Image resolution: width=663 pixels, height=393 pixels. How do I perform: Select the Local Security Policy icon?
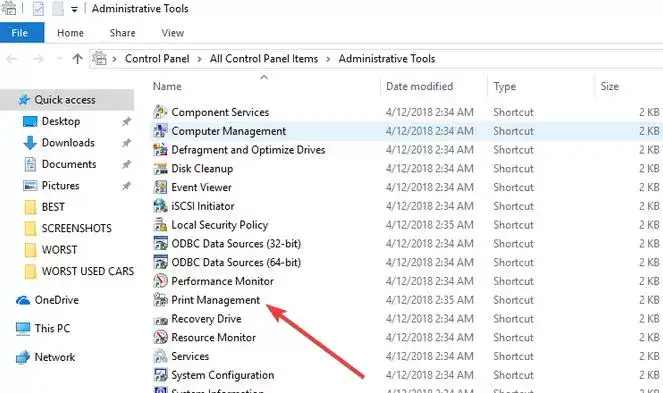click(160, 225)
